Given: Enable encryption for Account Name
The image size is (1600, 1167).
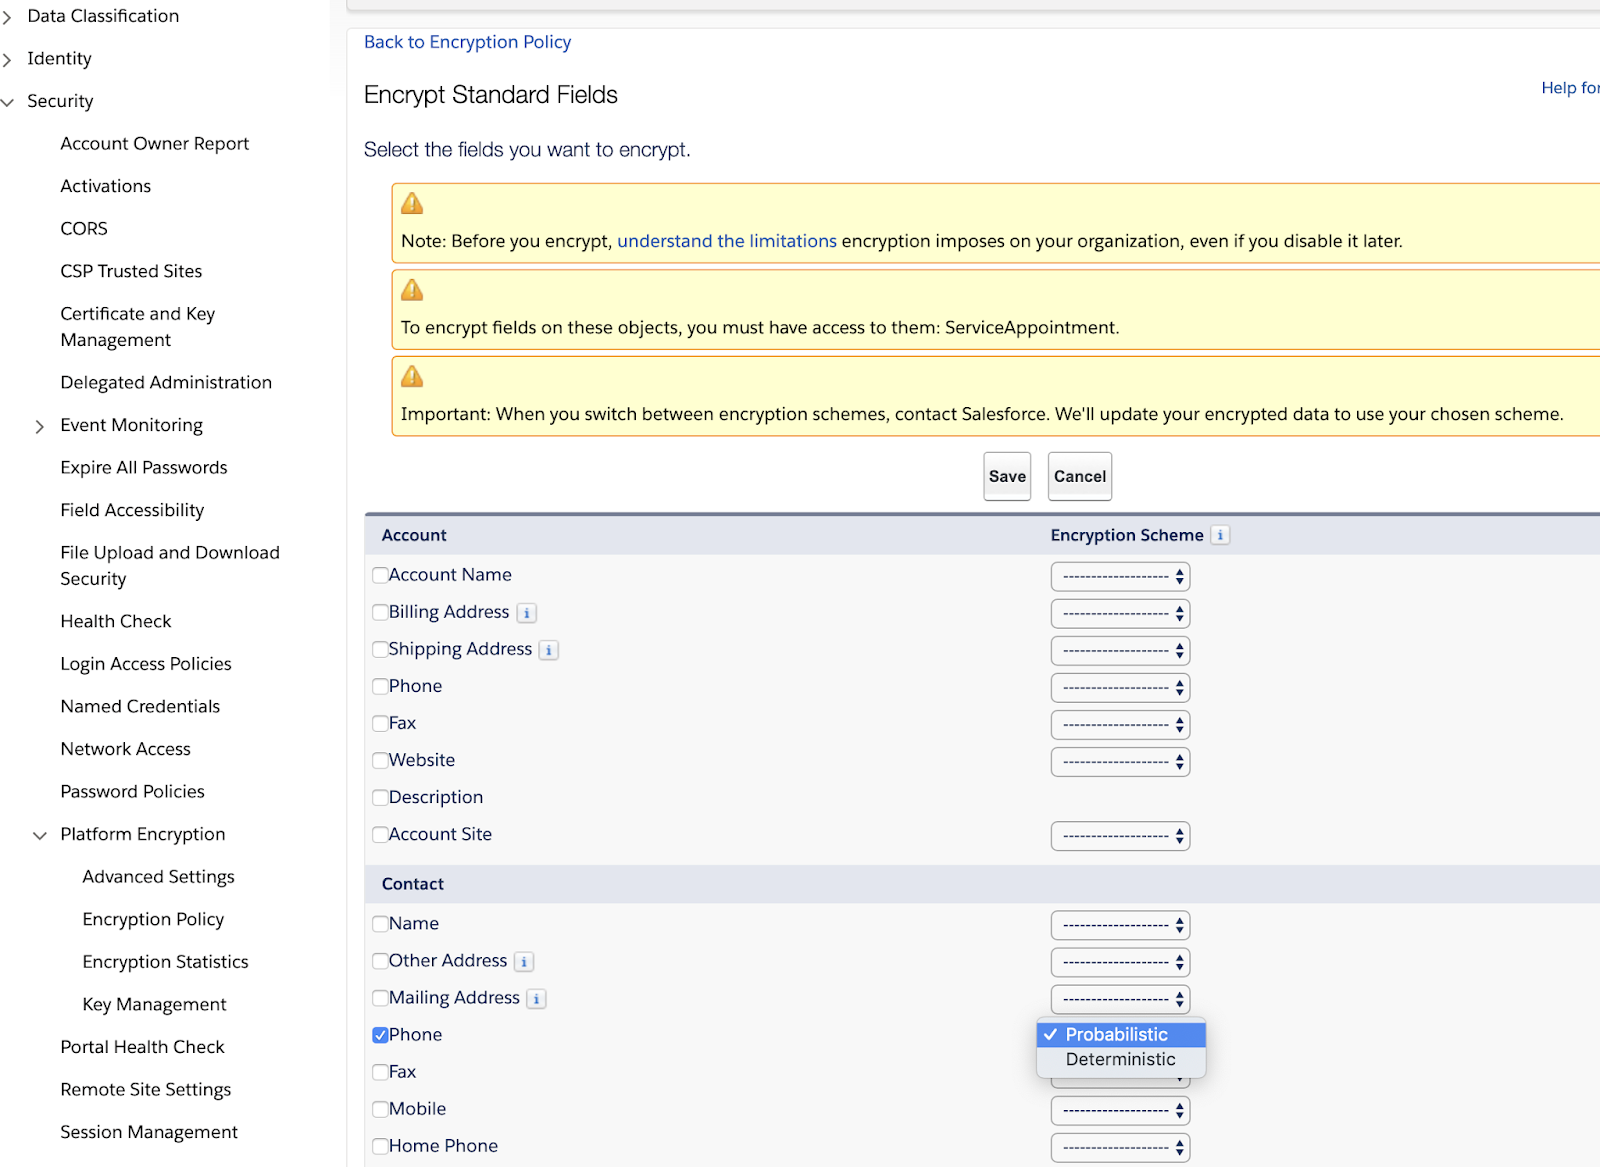Looking at the screenshot, I should [380, 574].
